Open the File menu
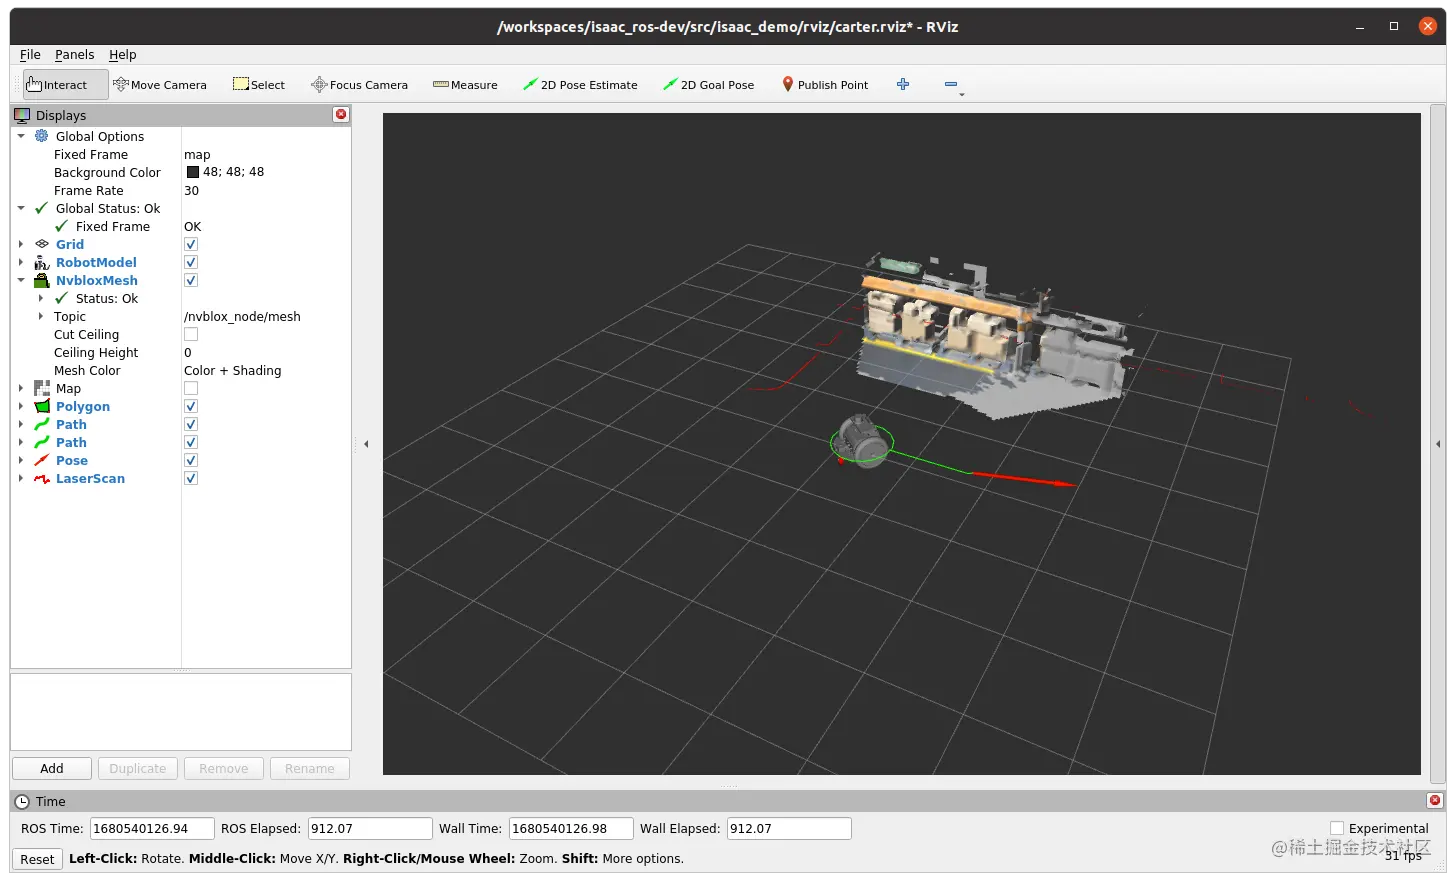The image size is (1456, 882). coord(30,54)
